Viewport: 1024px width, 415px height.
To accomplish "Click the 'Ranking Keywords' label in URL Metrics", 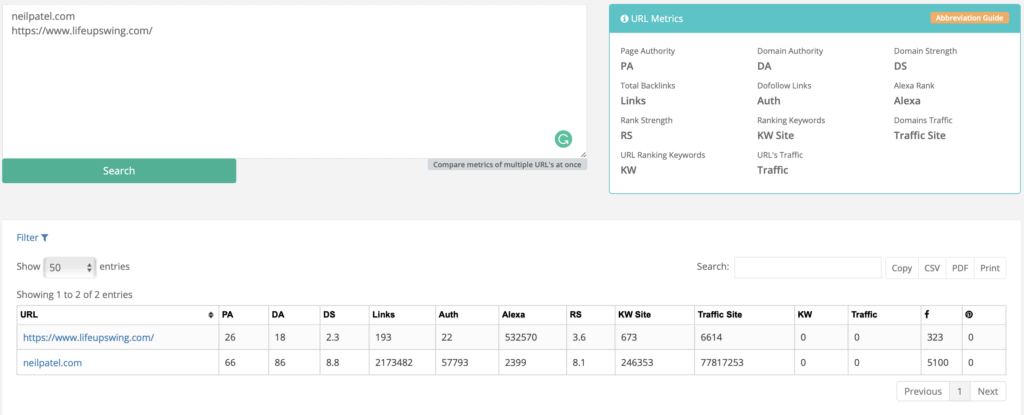I will (x=791, y=120).
